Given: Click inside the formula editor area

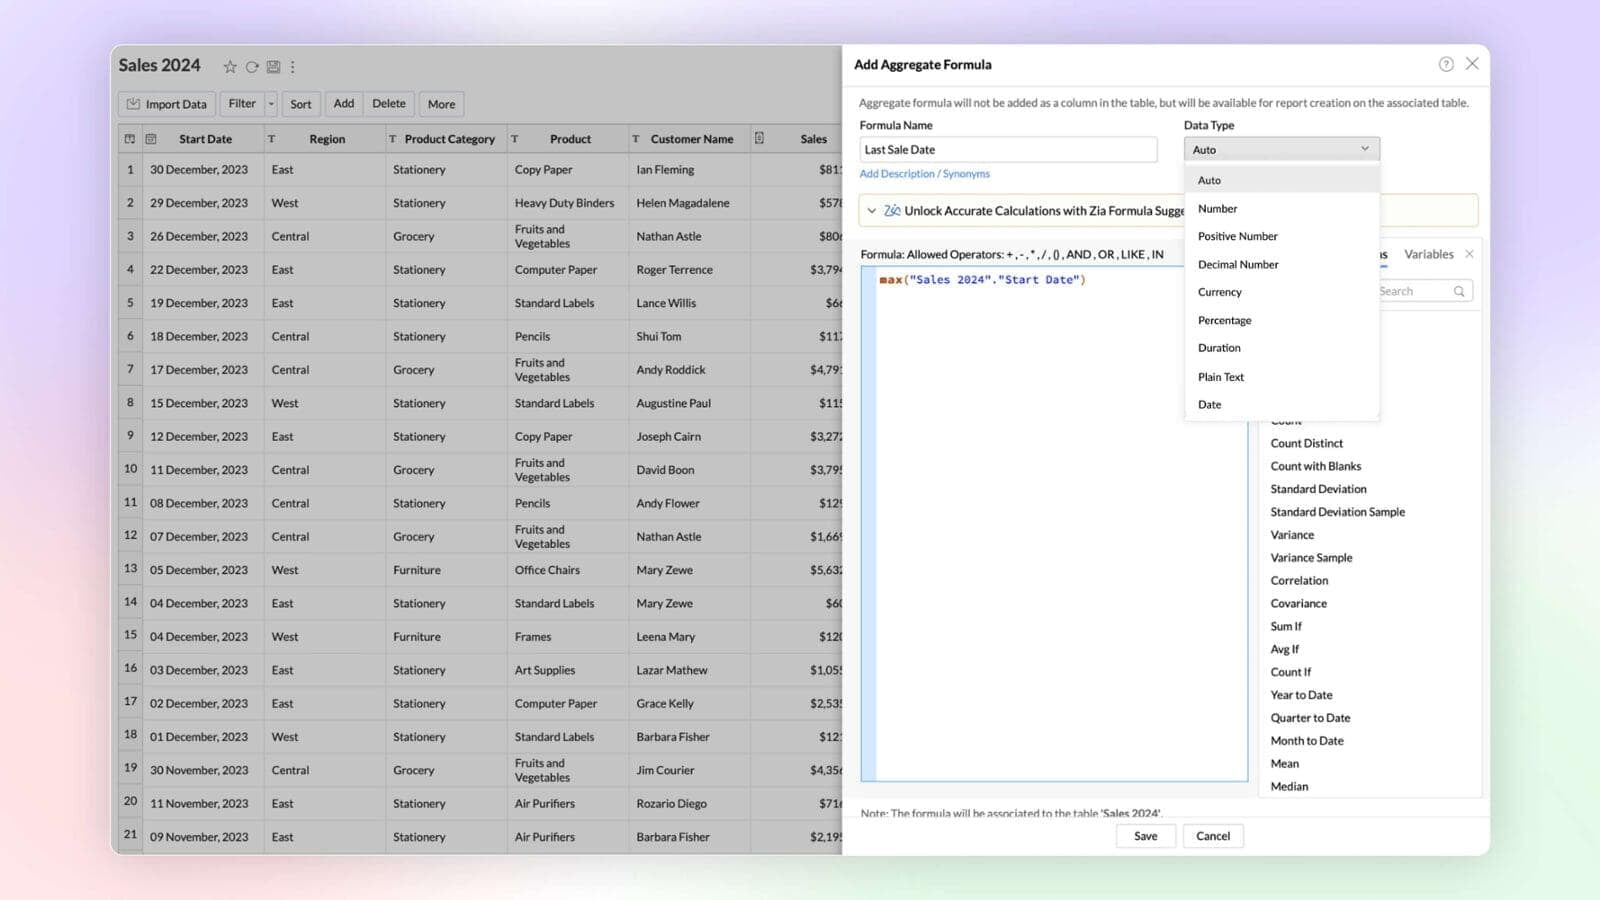Looking at the screenshot, I should point(1054,524).
